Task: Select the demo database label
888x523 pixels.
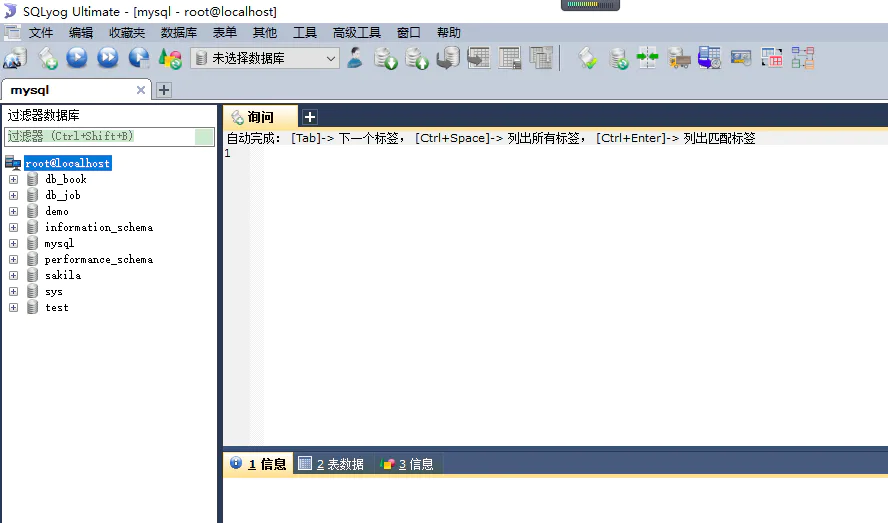Action: [x=57, y=211]
